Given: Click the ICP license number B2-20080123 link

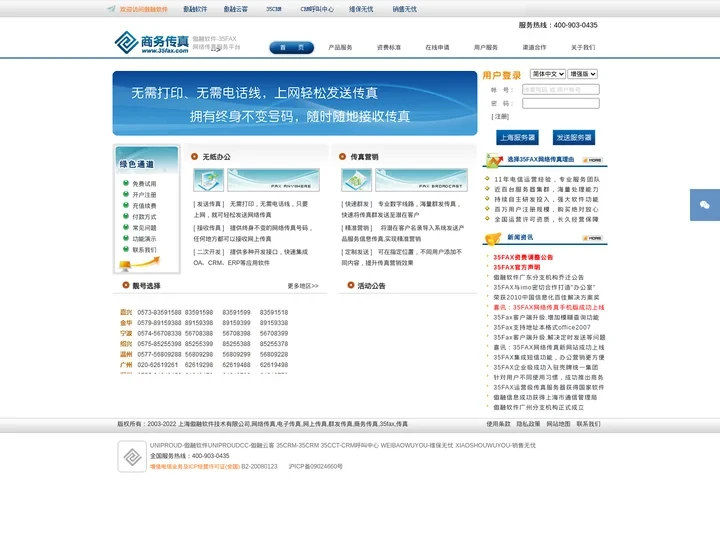Looking at the screenshot, I should [x=259, y=467].
